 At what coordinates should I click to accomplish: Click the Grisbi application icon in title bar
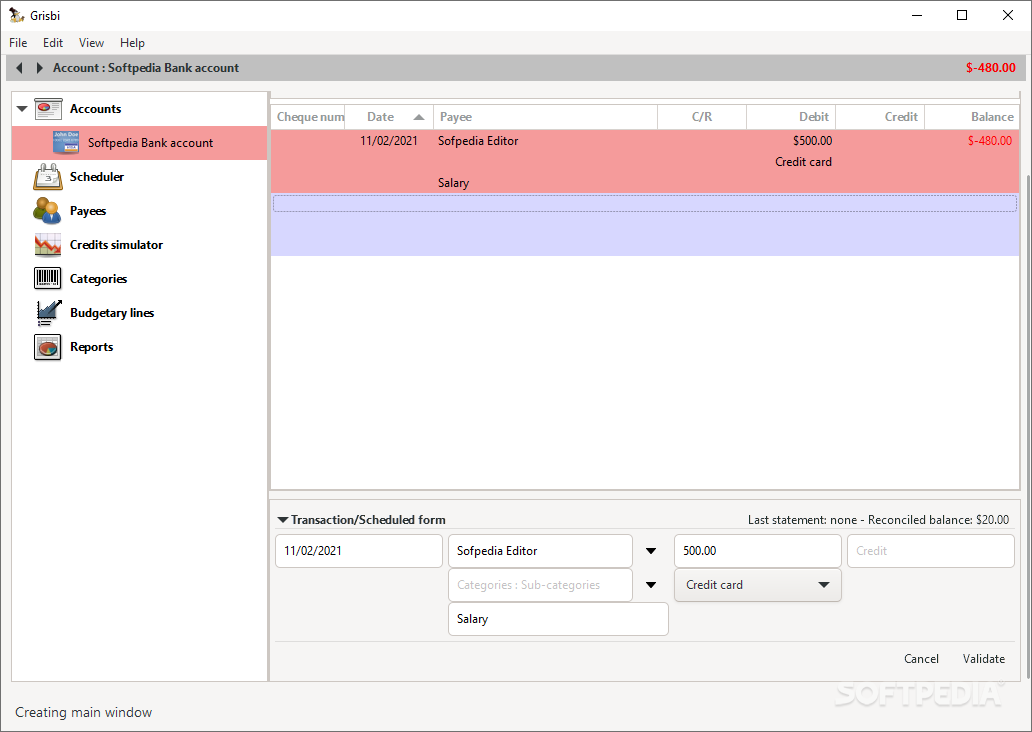(16, 14)
